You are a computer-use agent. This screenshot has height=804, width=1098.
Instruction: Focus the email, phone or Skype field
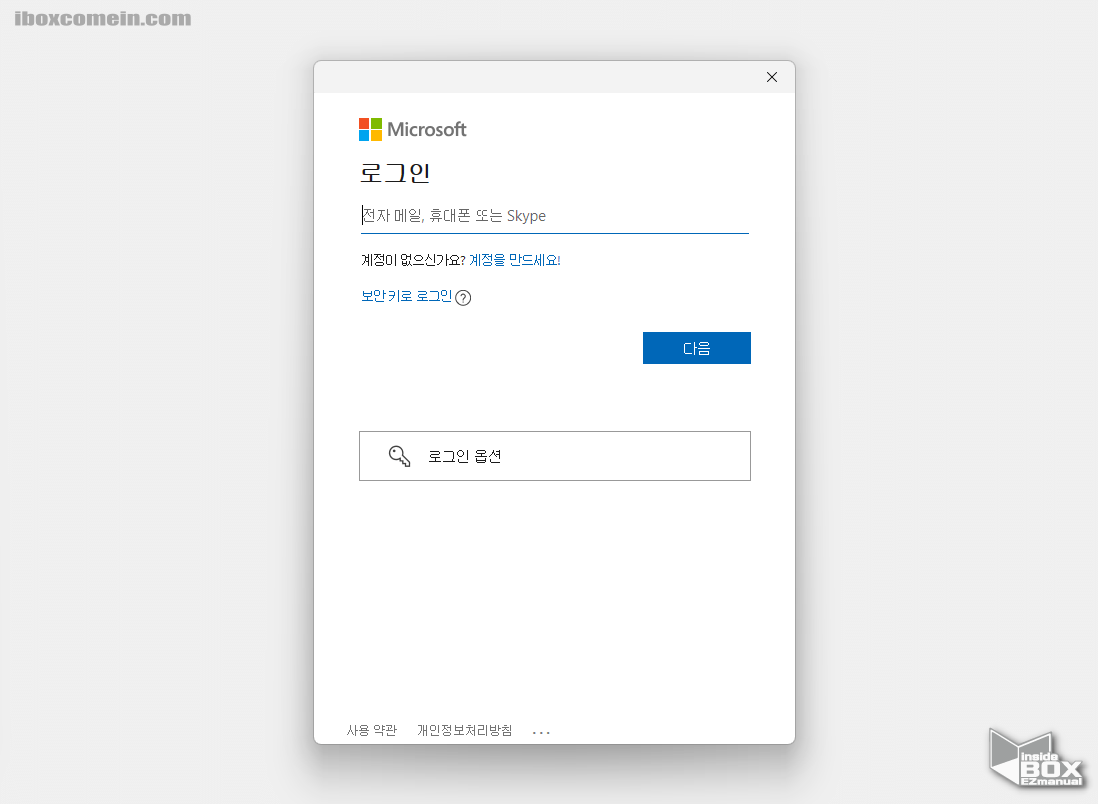pos(554,216)
